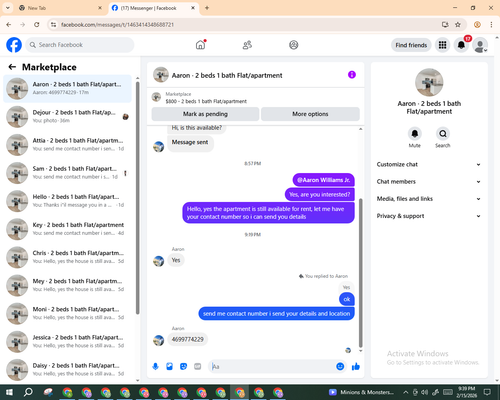Open Windows taskbar search
The height and width of the screenshot is (400, 500).
point(28,392)
